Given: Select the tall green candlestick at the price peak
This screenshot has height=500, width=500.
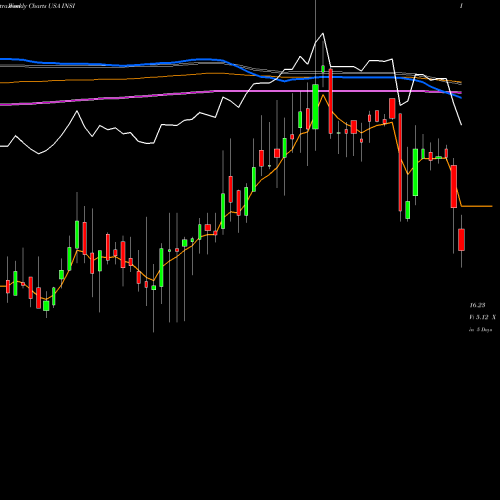Looking at the screenshot, I should 315,107.
